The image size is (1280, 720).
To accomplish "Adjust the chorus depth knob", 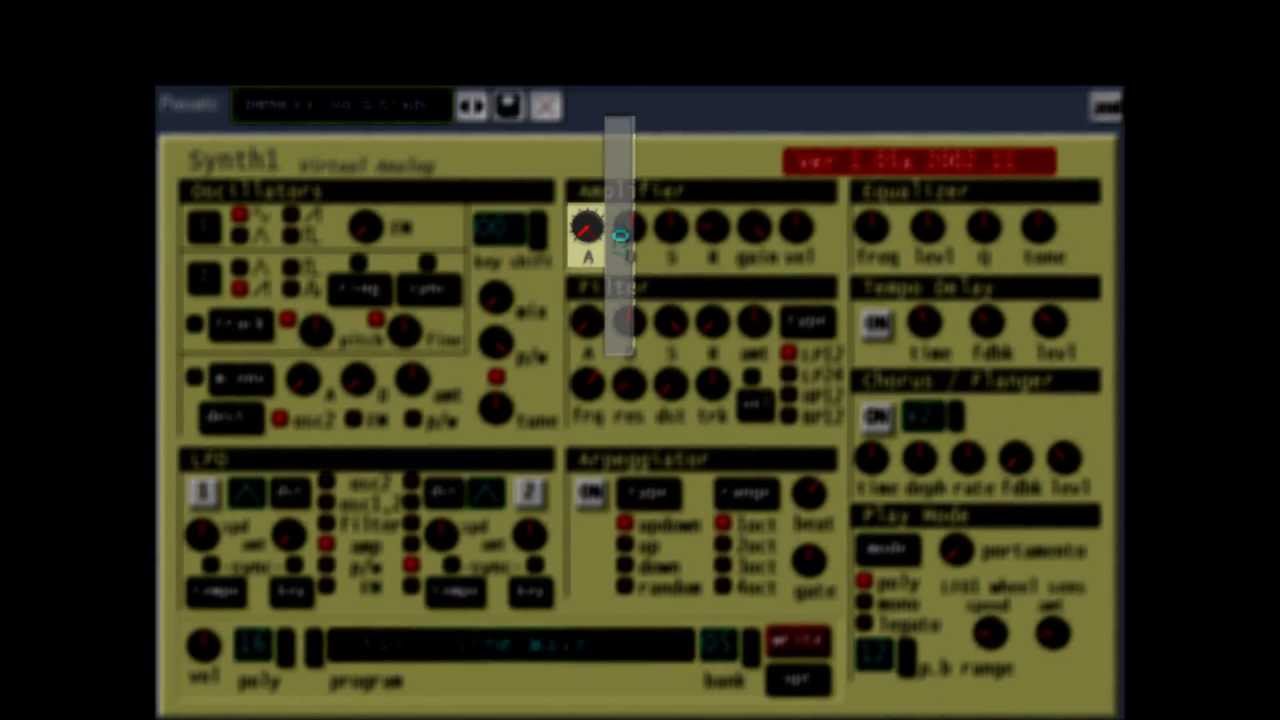I will pyautogui.click(x=919, y=457).
